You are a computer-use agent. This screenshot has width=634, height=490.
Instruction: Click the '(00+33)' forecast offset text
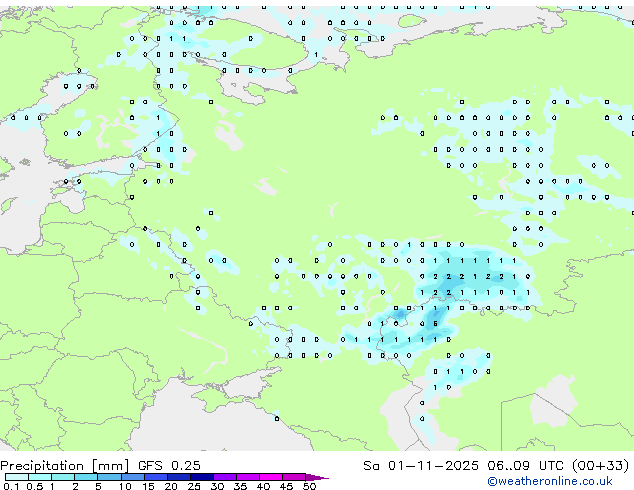[x=601, y=466]
